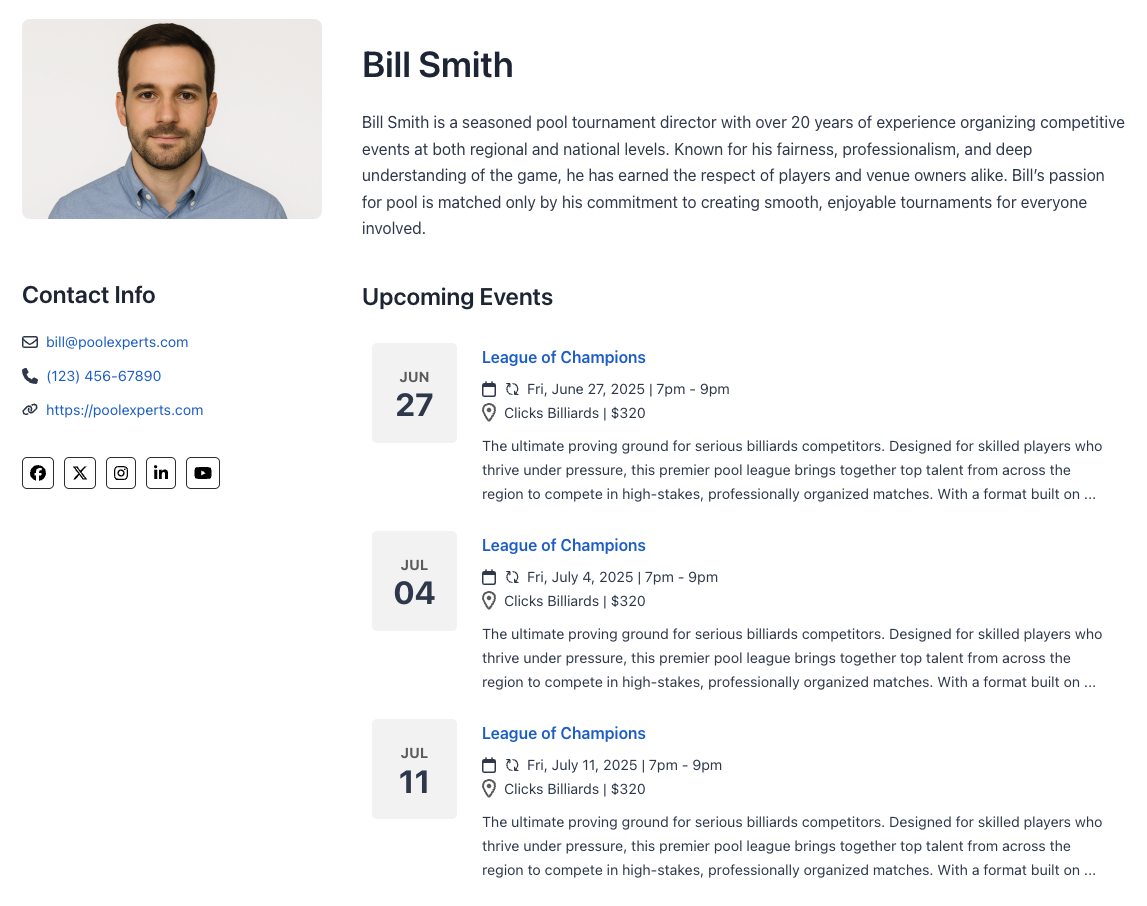Email bill@poolexperts.com link
This screenshot has width=1147, height=906.
point(117,342)
